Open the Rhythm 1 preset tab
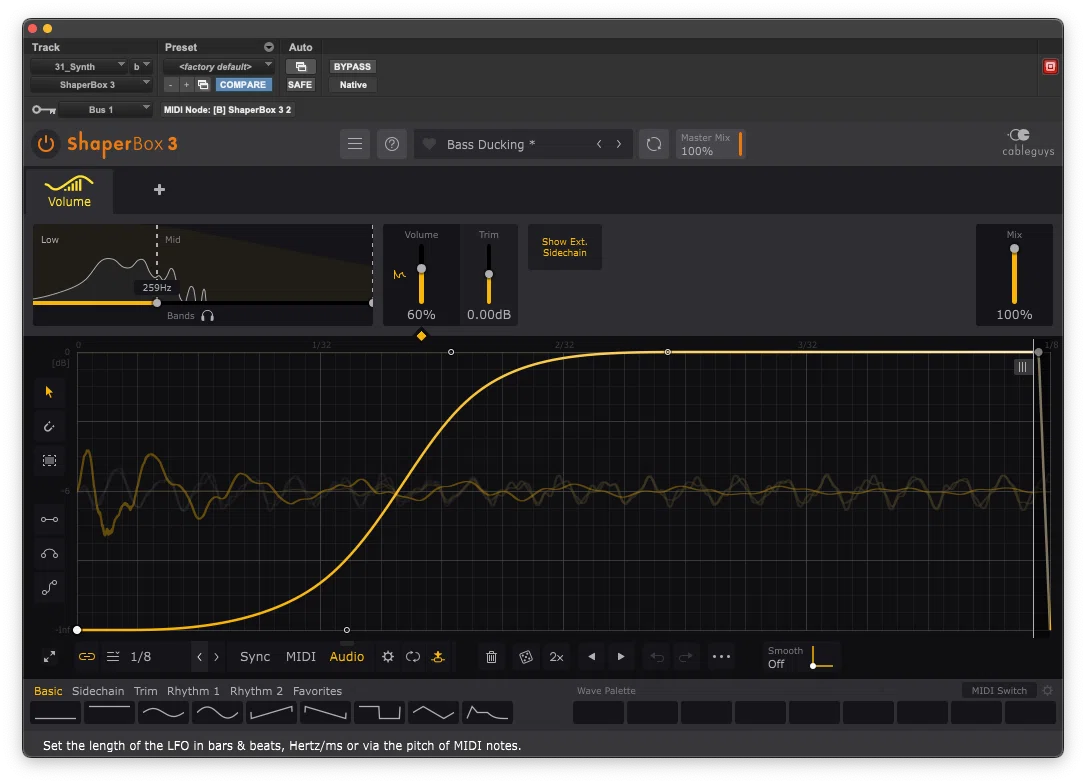The image size is (1086, 784). tap(193, 691)
